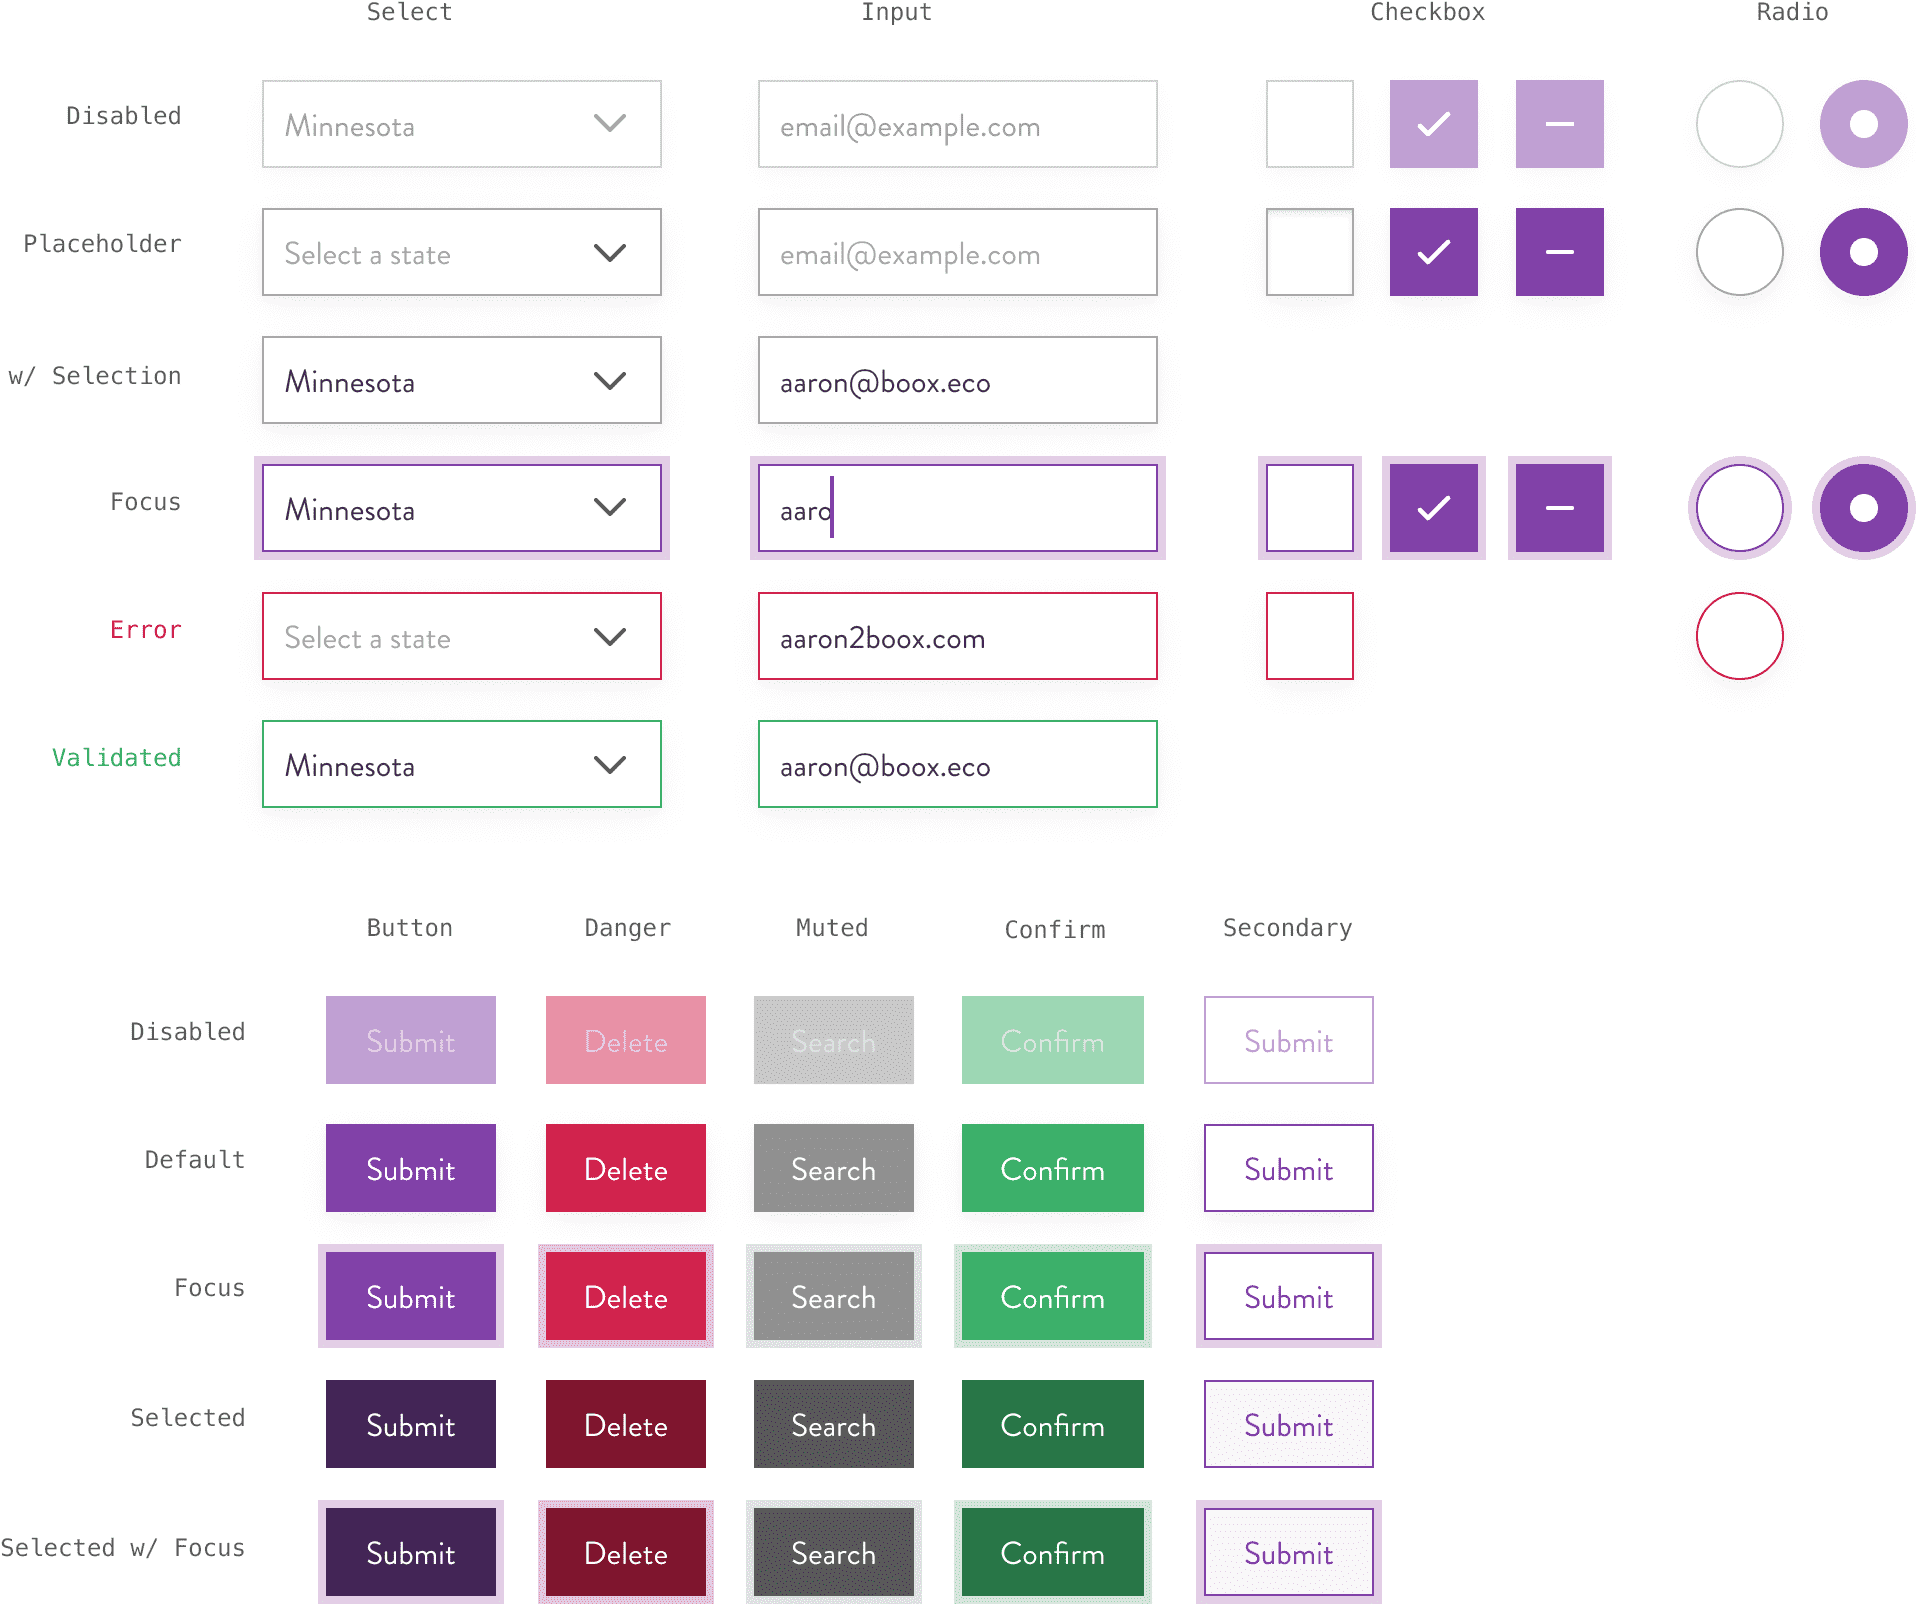The image size is (1916, 1604).
Task: Click the minus icon in the Placeholder row checkbox
Action: pyautogui.click(x=1559, y=252)
